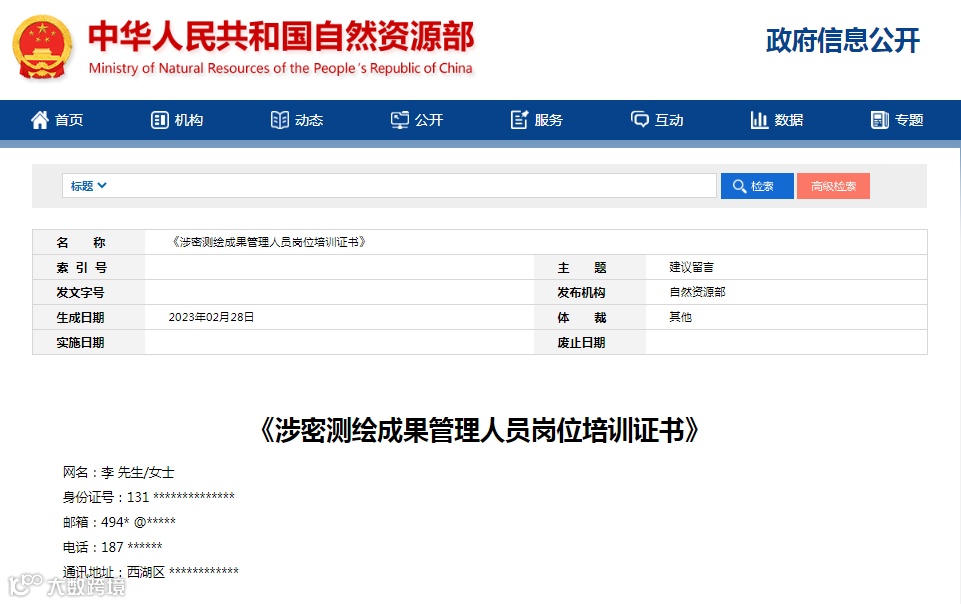The image size is (961, 604).
Task: Click the 发文字号 row label
Action: click(80, 293)
